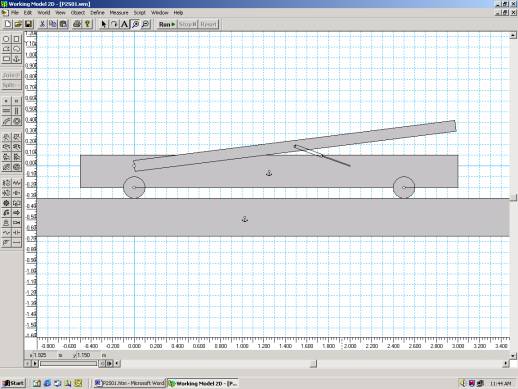Click the horizontal scrollbar thumb
The width and height of the screenshot is (518, 389).
313,363
